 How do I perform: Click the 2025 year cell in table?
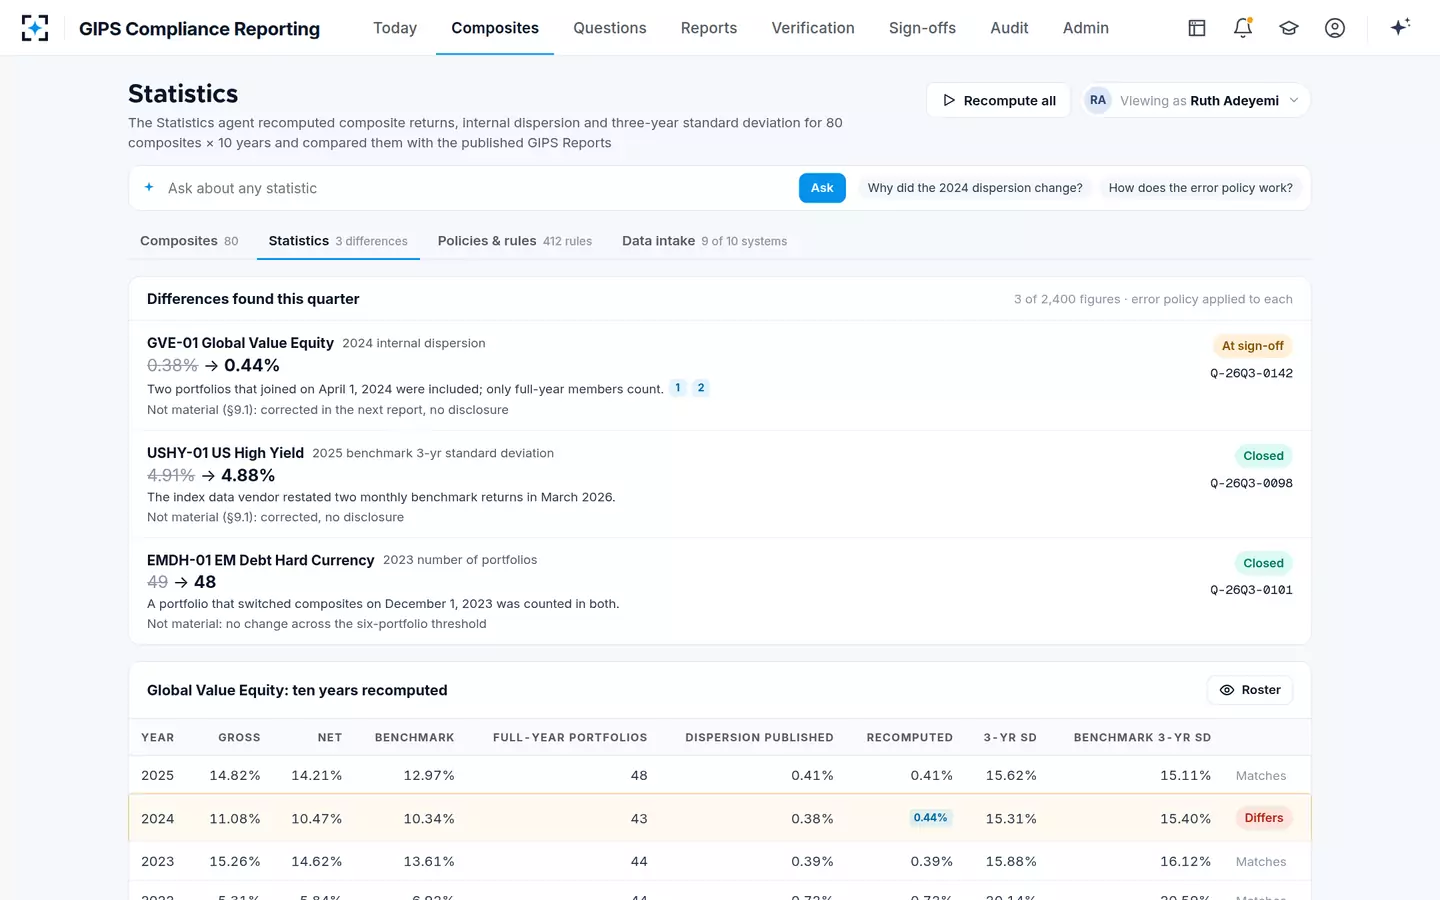(x=157, y=775)
